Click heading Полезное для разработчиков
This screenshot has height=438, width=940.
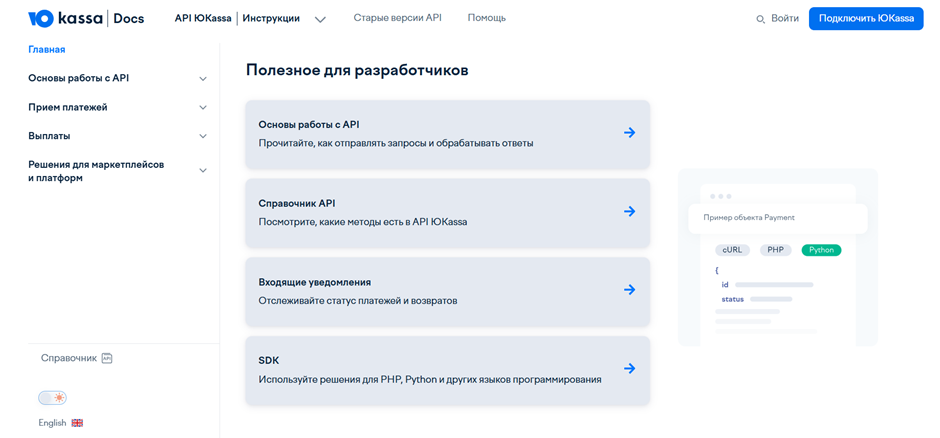click(x=357, y=70)
